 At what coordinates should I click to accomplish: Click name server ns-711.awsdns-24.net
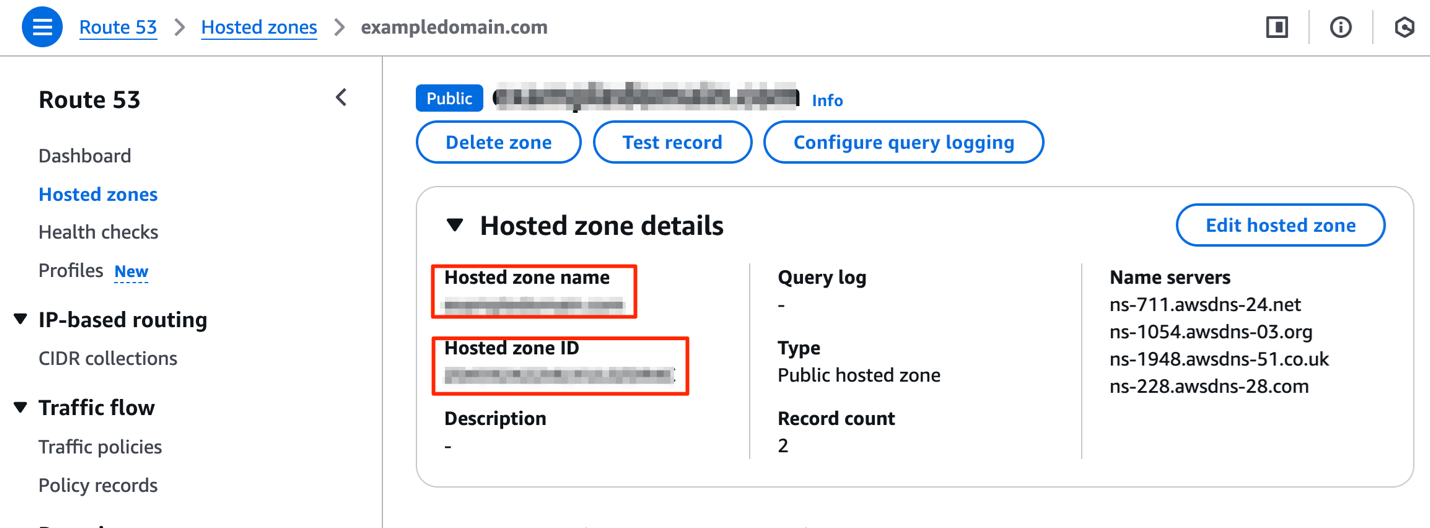tap(1205, 304)
